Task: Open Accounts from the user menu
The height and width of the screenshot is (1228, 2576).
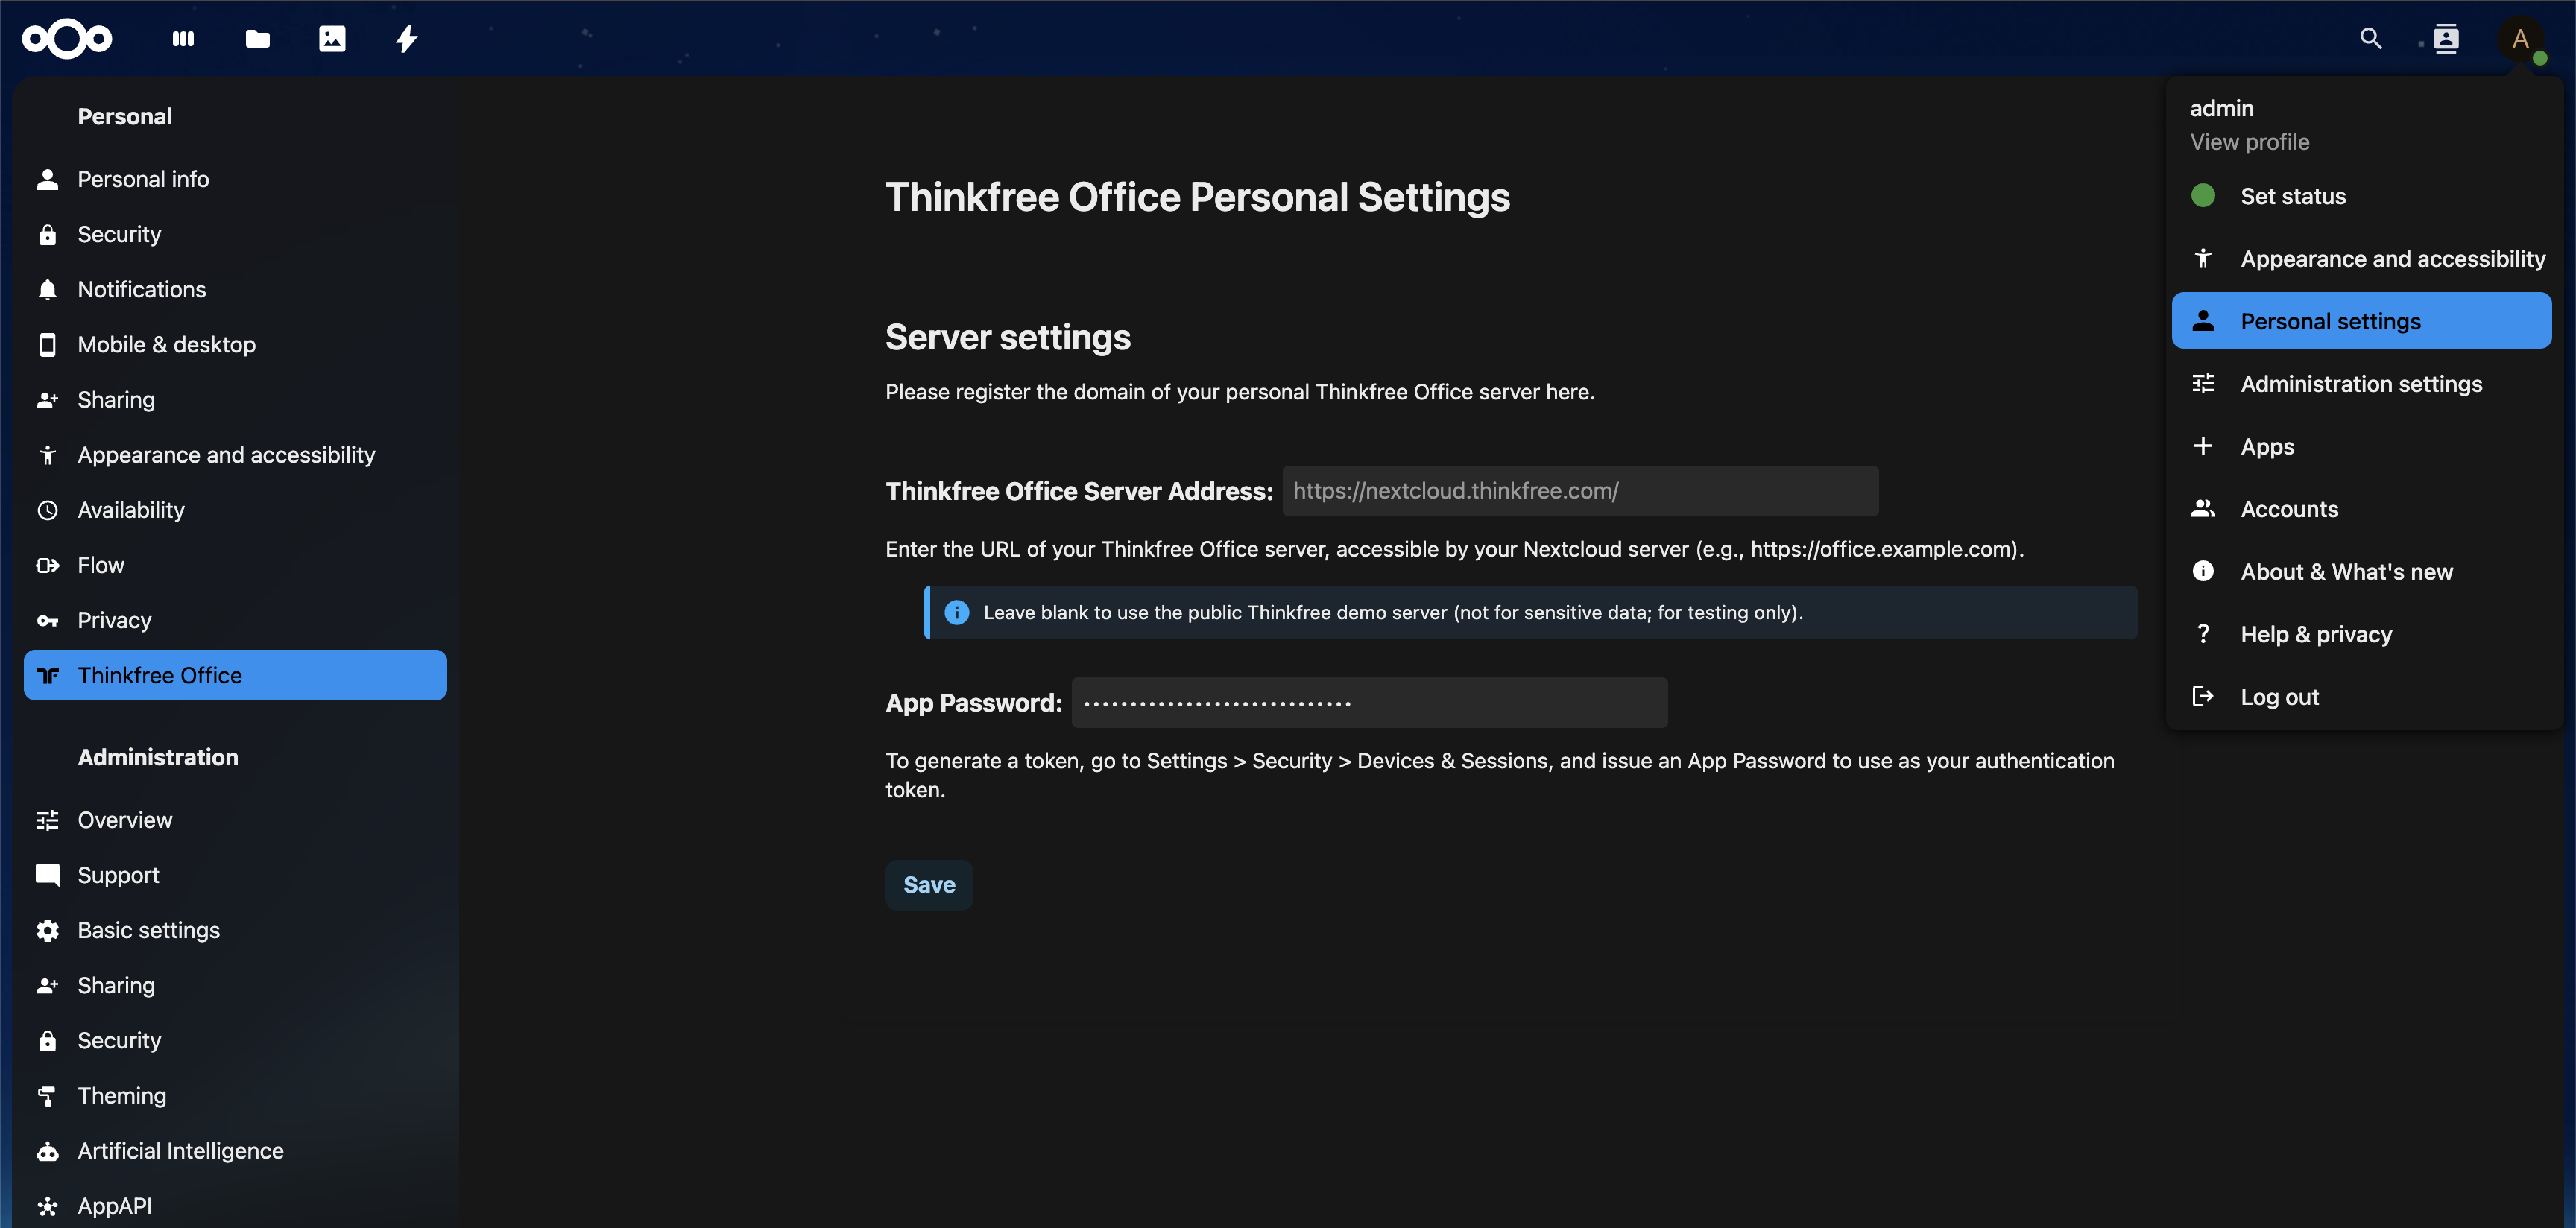Action: [2288, 509]
